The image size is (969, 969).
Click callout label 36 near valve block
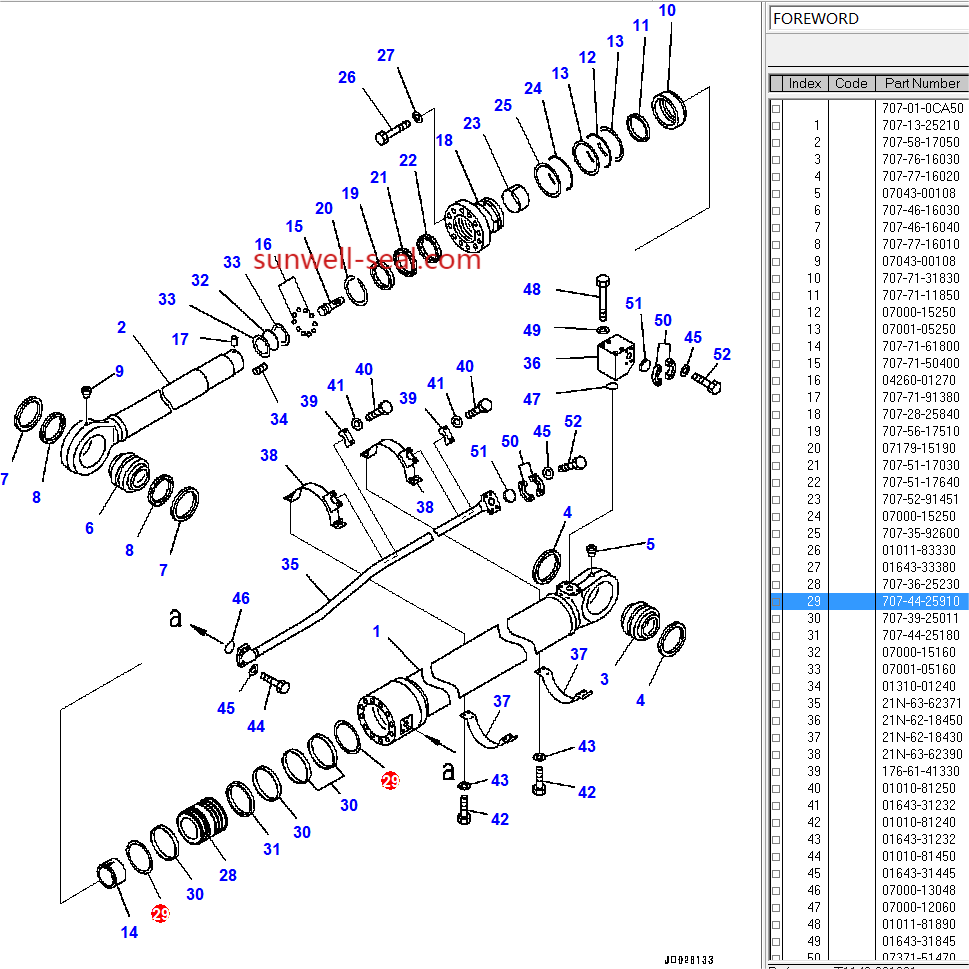532,364
